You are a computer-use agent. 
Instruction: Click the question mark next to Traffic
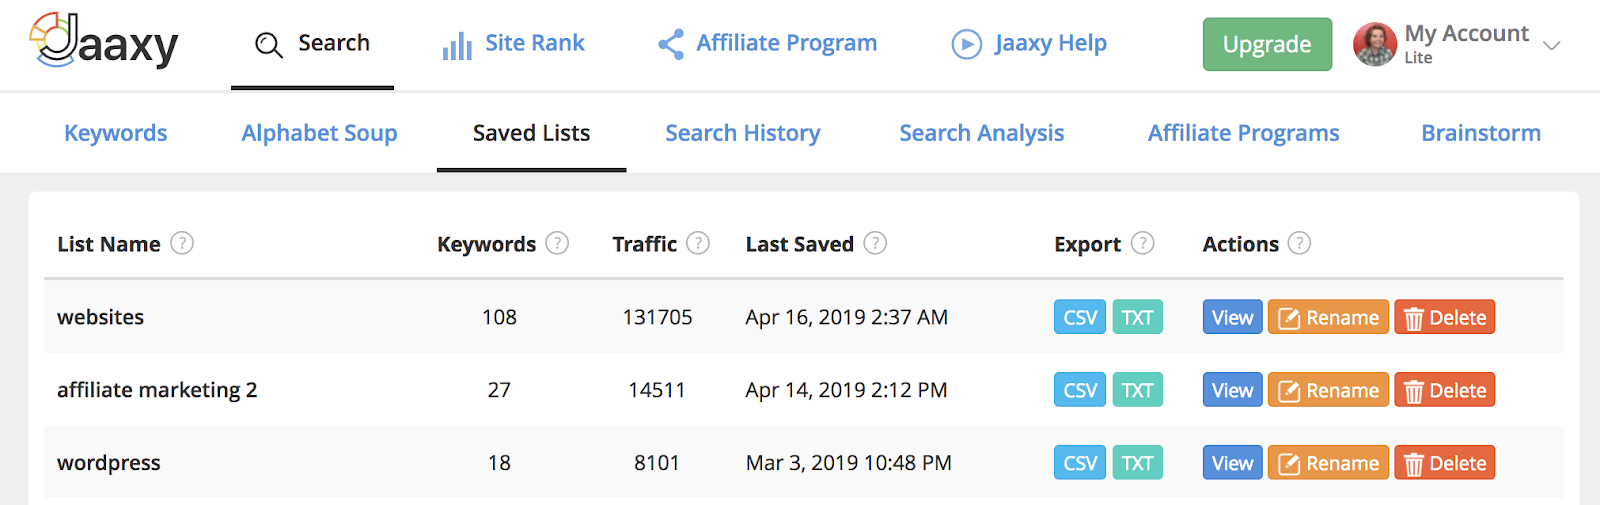click(698, 243)
